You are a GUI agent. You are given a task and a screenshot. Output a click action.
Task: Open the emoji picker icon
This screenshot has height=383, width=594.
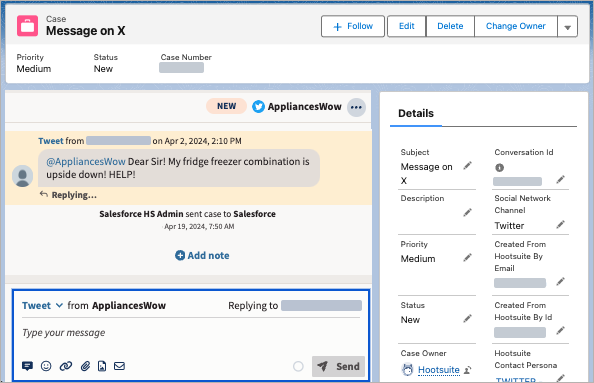pos(46,366)
